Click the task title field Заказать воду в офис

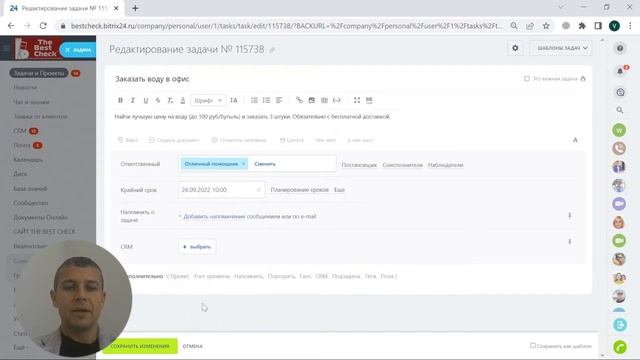[152, 79]
